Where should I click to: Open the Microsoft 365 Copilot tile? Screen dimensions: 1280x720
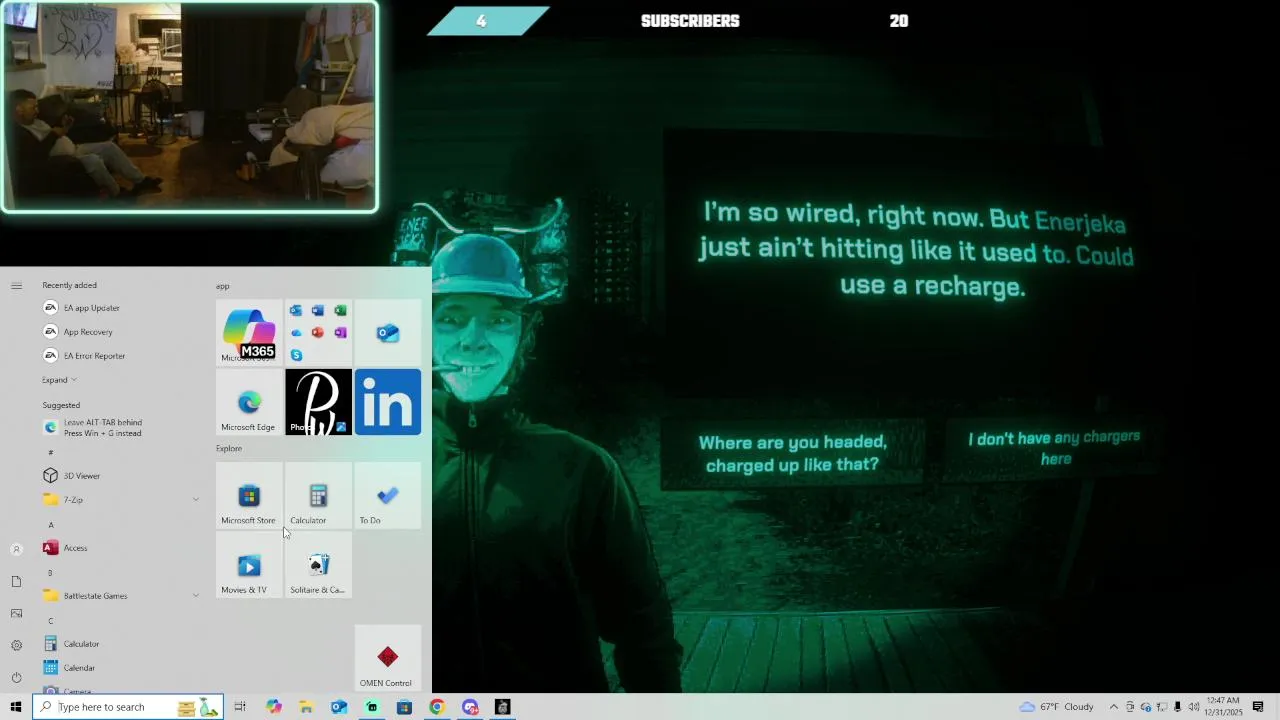249,333
